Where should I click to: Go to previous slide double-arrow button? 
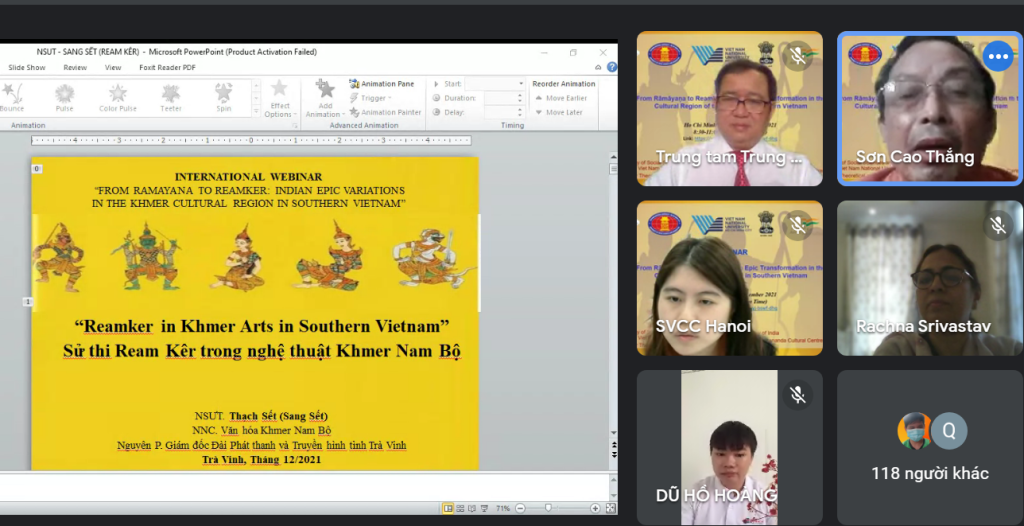613,444
